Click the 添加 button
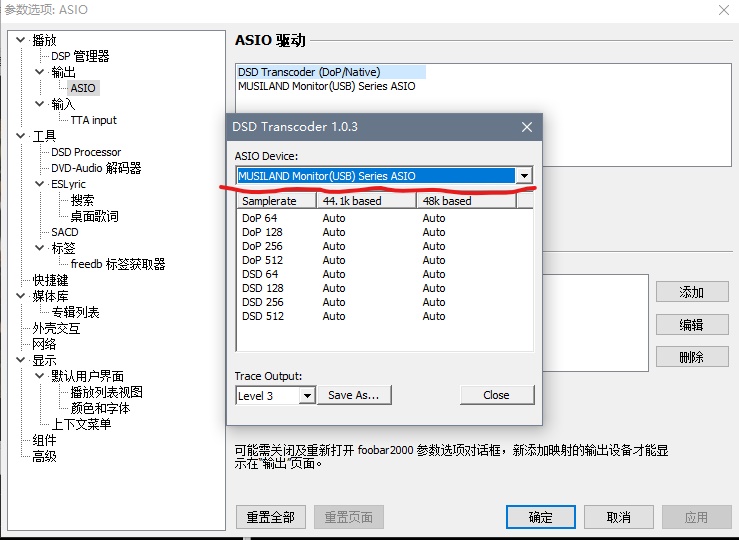The image size is (739, 540). [x=691, y=292]
